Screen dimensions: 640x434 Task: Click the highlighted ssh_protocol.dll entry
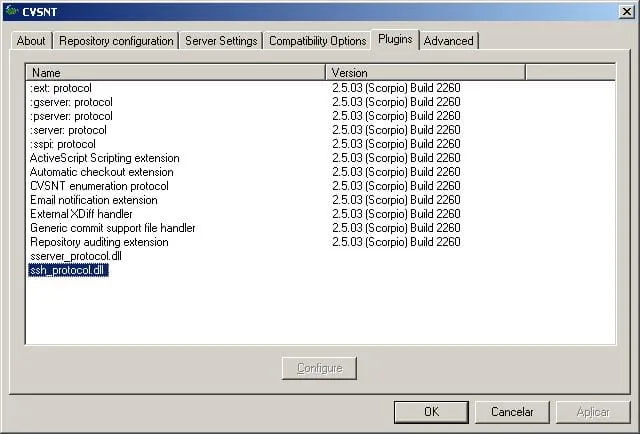click(68, 270)
